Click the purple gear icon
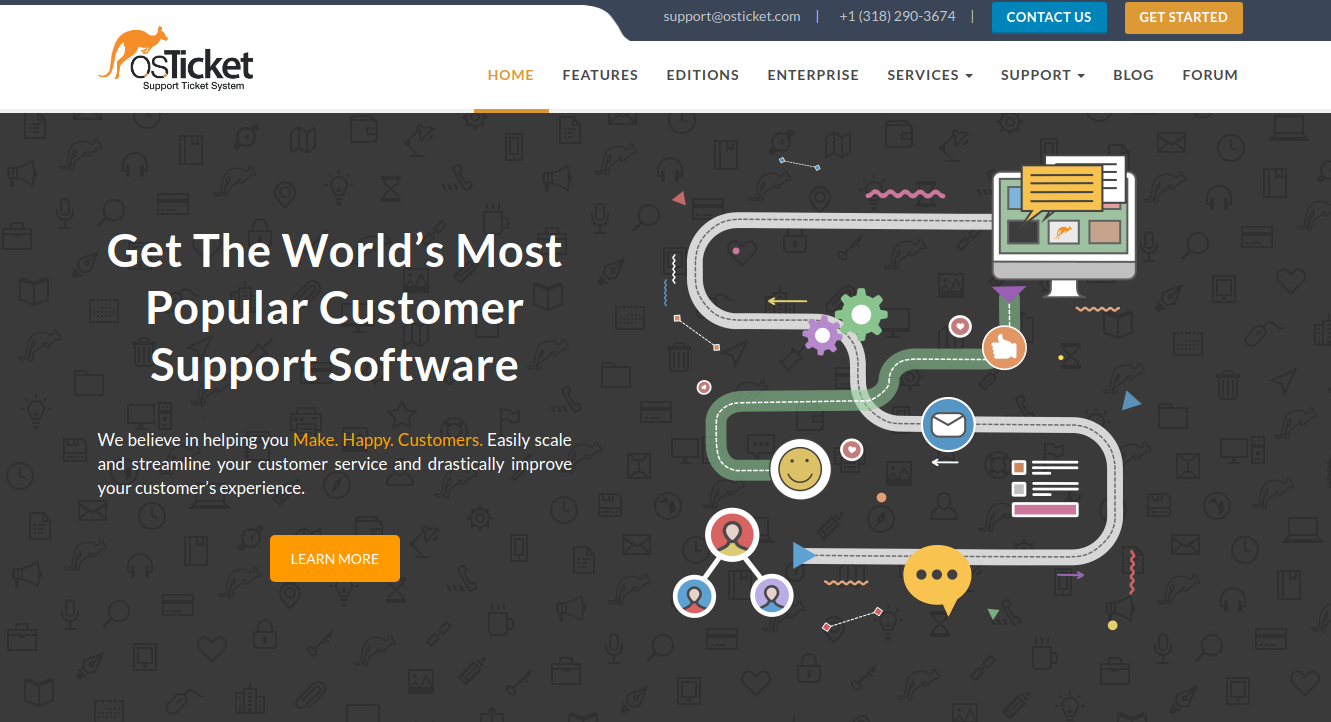The width and height of the screenshot is (1331, 722). (x=822, y=336)
